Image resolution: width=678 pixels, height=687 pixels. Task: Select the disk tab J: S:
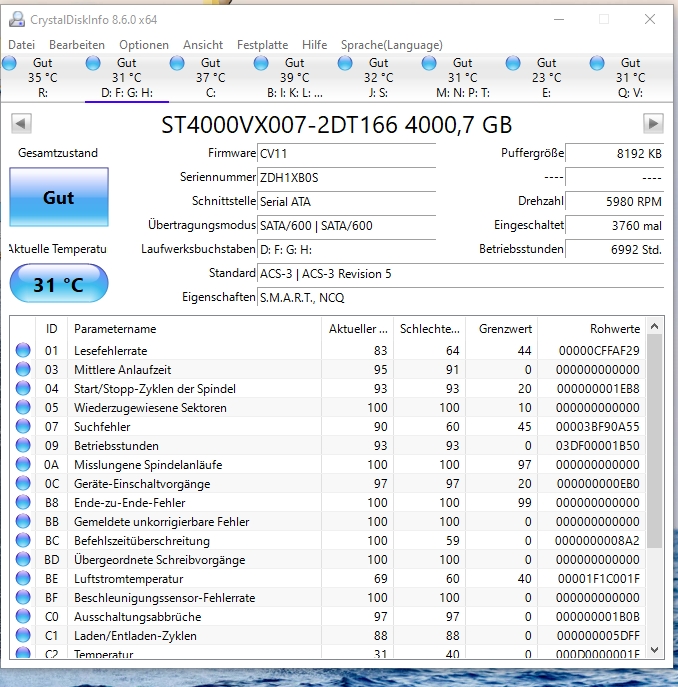[378, 78]
